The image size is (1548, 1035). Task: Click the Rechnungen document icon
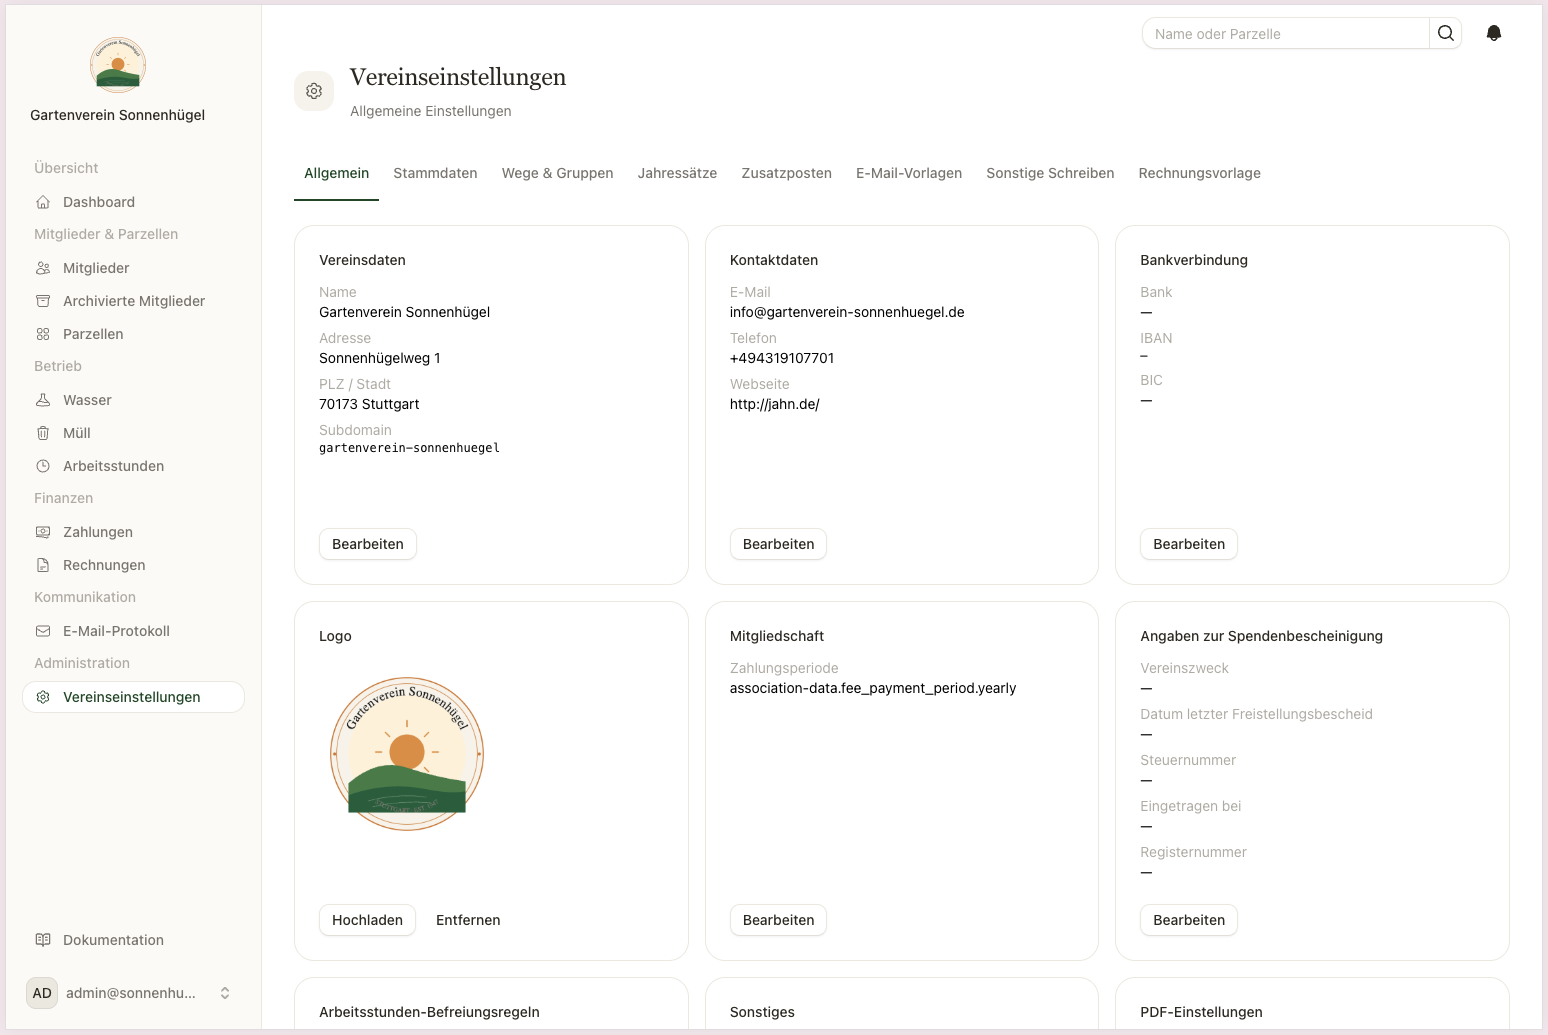tap(43, 565)
